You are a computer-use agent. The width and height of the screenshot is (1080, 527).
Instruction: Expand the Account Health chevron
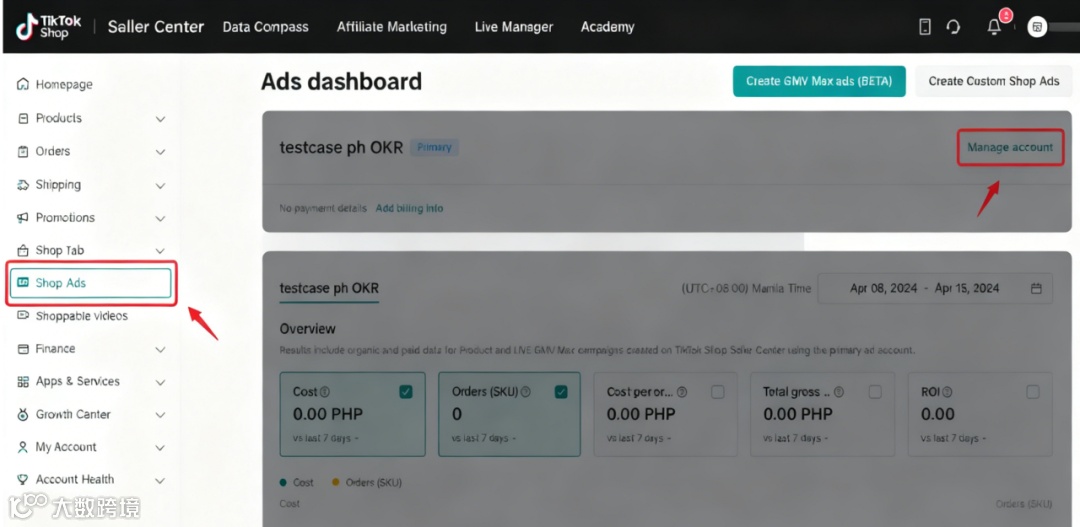point(160,481)
